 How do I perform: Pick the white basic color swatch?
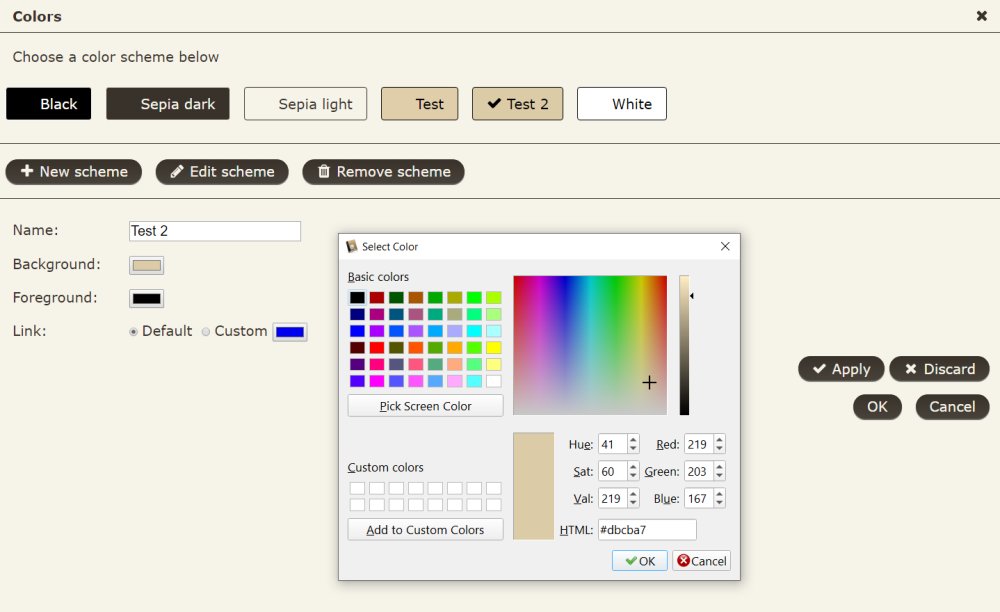494,381
